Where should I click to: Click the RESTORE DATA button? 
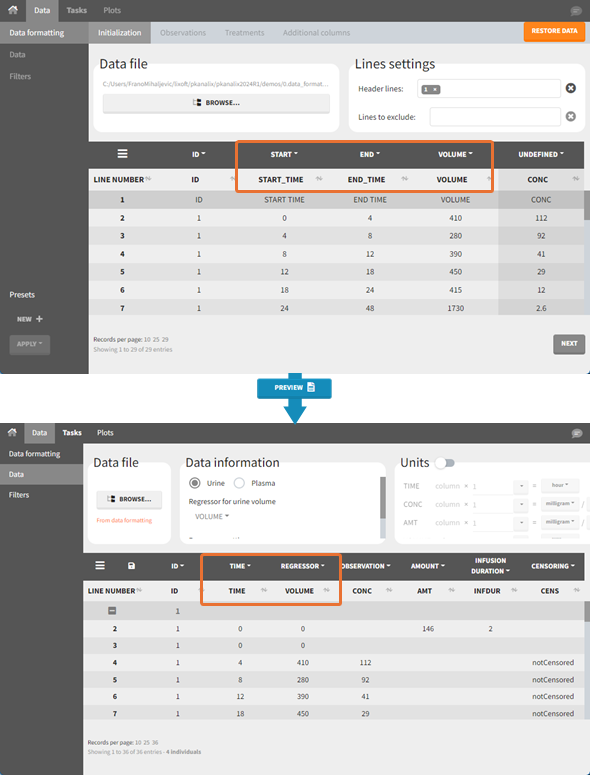pos(554,31)
